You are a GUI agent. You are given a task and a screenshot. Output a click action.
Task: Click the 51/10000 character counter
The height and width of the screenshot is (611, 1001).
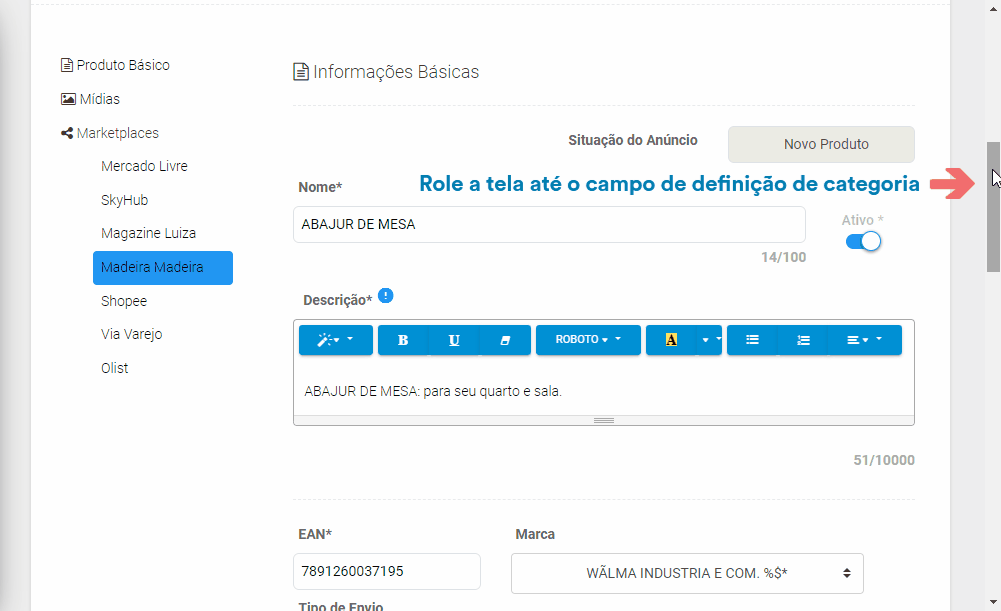(884, 460)
